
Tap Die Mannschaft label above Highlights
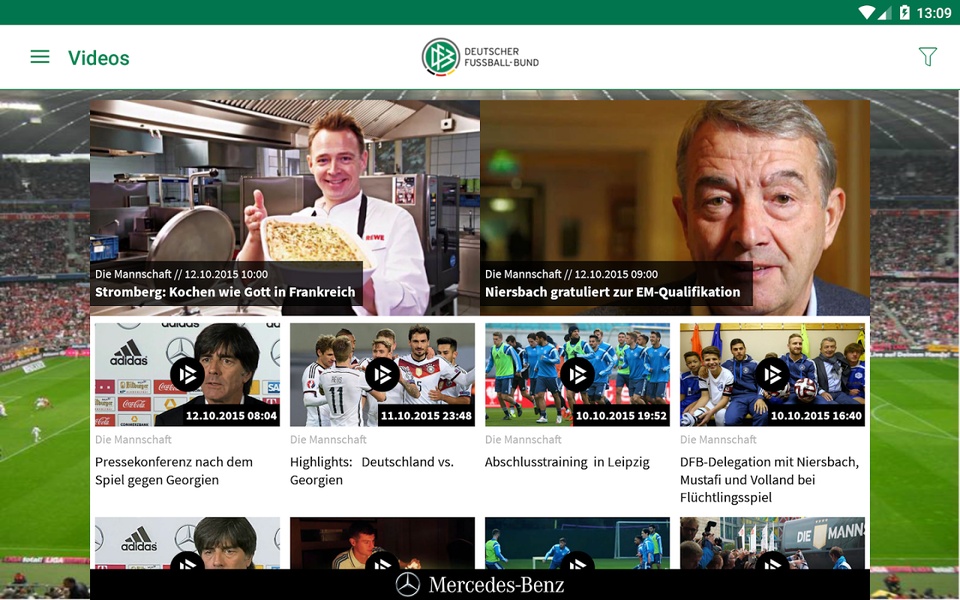pyautogui.click(x=328, y=440)
